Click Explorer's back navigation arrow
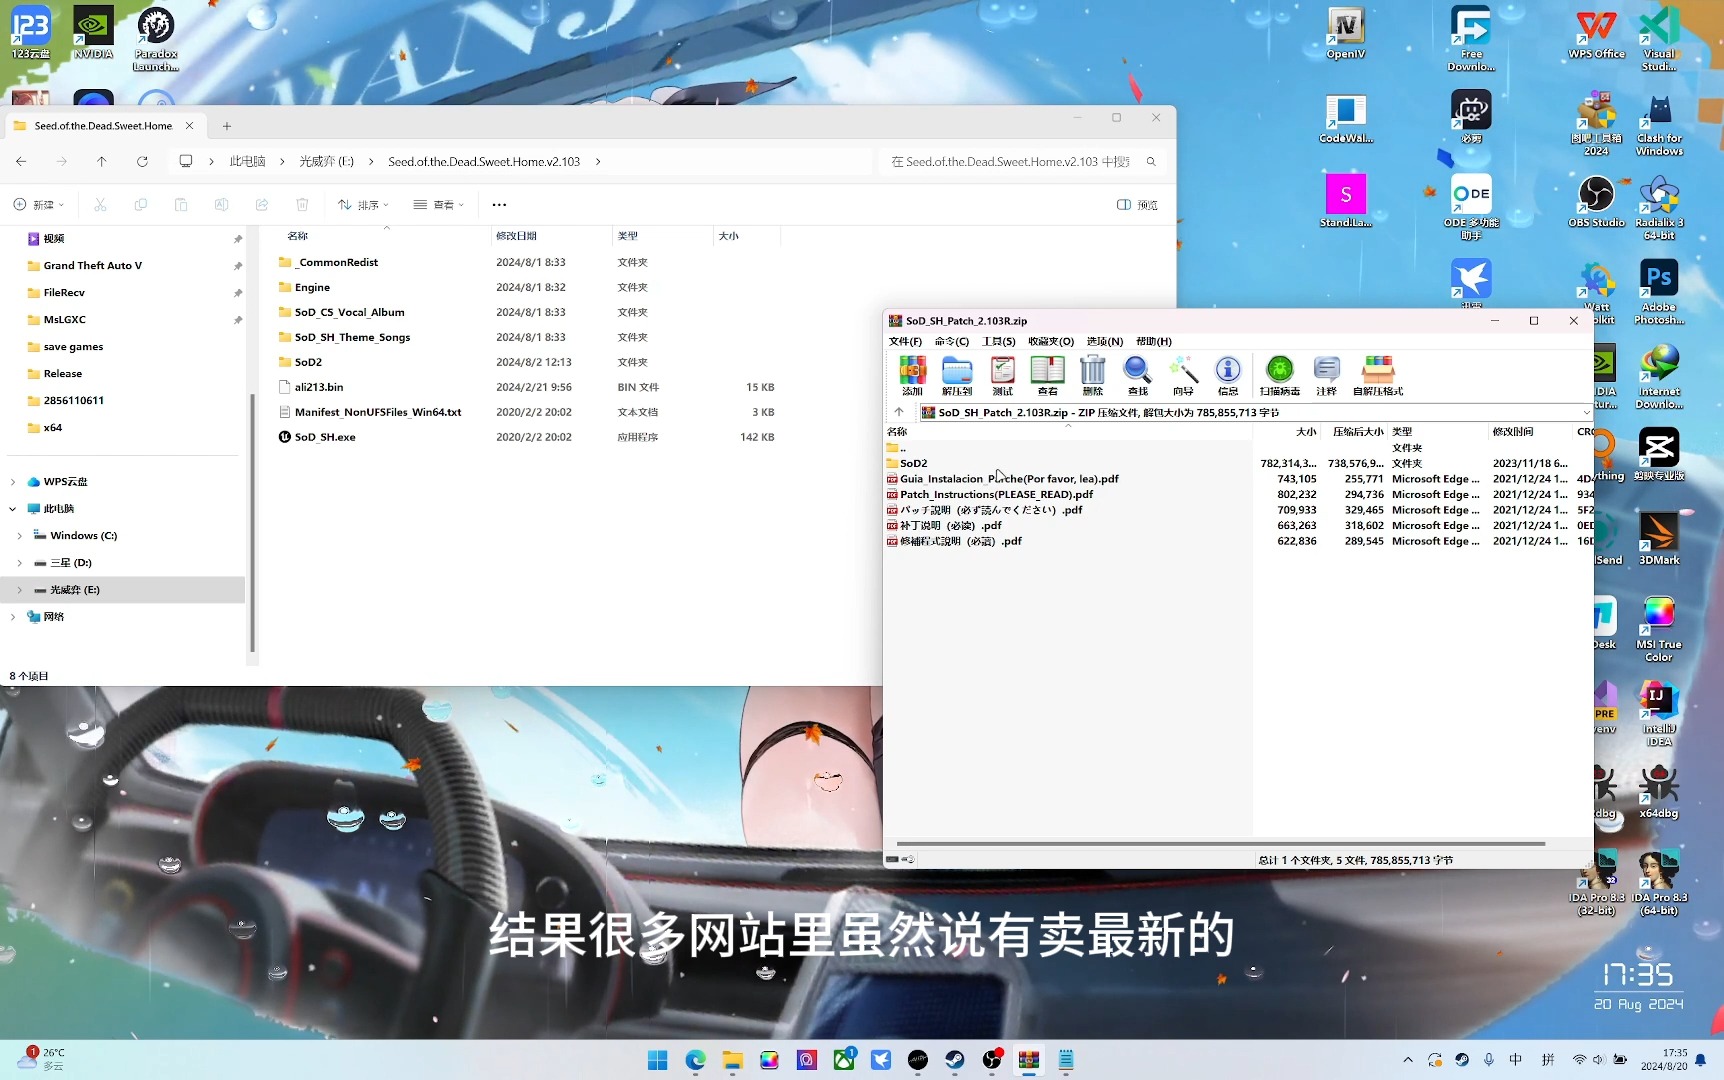The width and height of the screenshot is (1724, 1080). coord(21,161)
